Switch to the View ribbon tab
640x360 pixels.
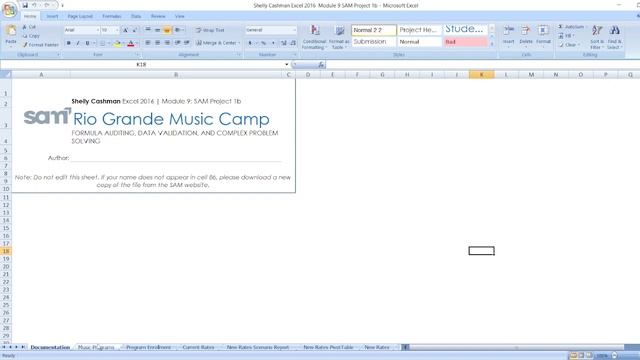180,16
